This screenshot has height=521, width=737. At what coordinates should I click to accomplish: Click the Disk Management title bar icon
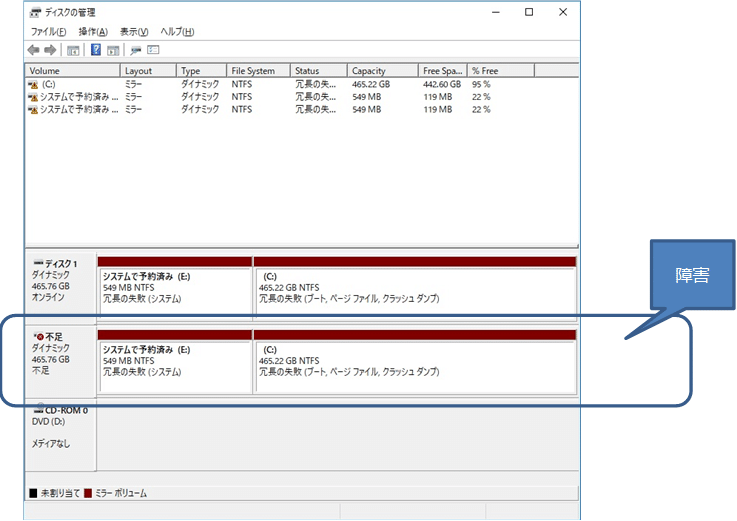(35, 13)
